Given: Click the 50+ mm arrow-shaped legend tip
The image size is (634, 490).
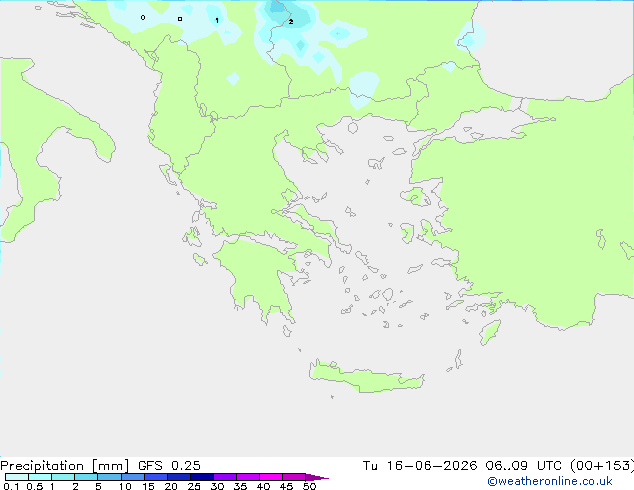Looking at the screenshot, I should 317,477.
